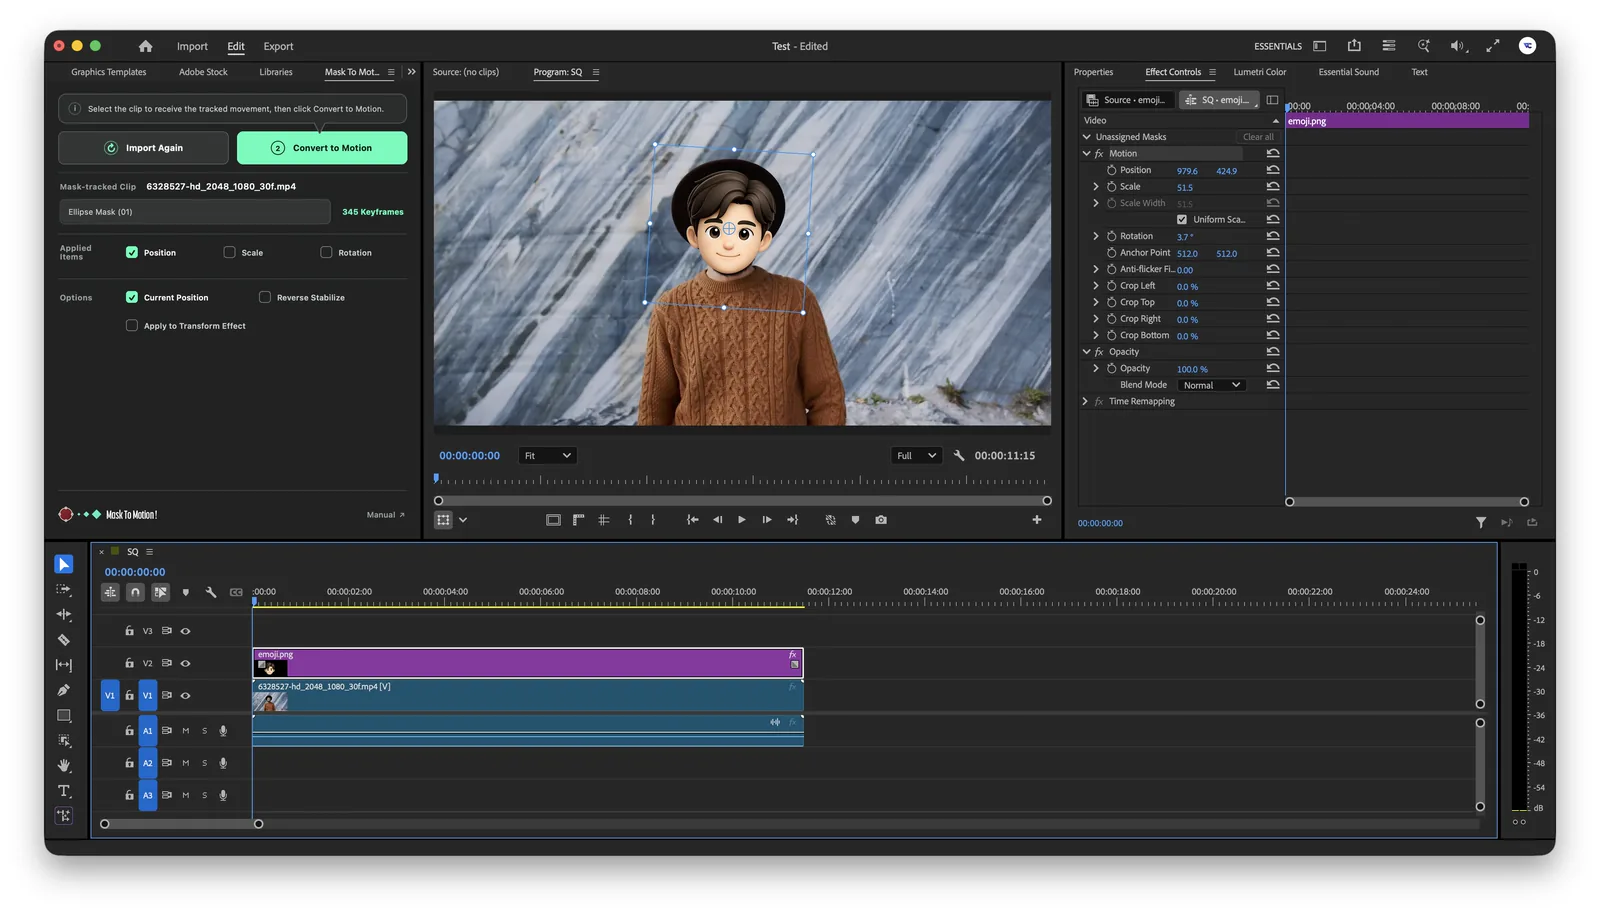Select the Selection arrow tool

pyautogui.click(x=64, y=565)
